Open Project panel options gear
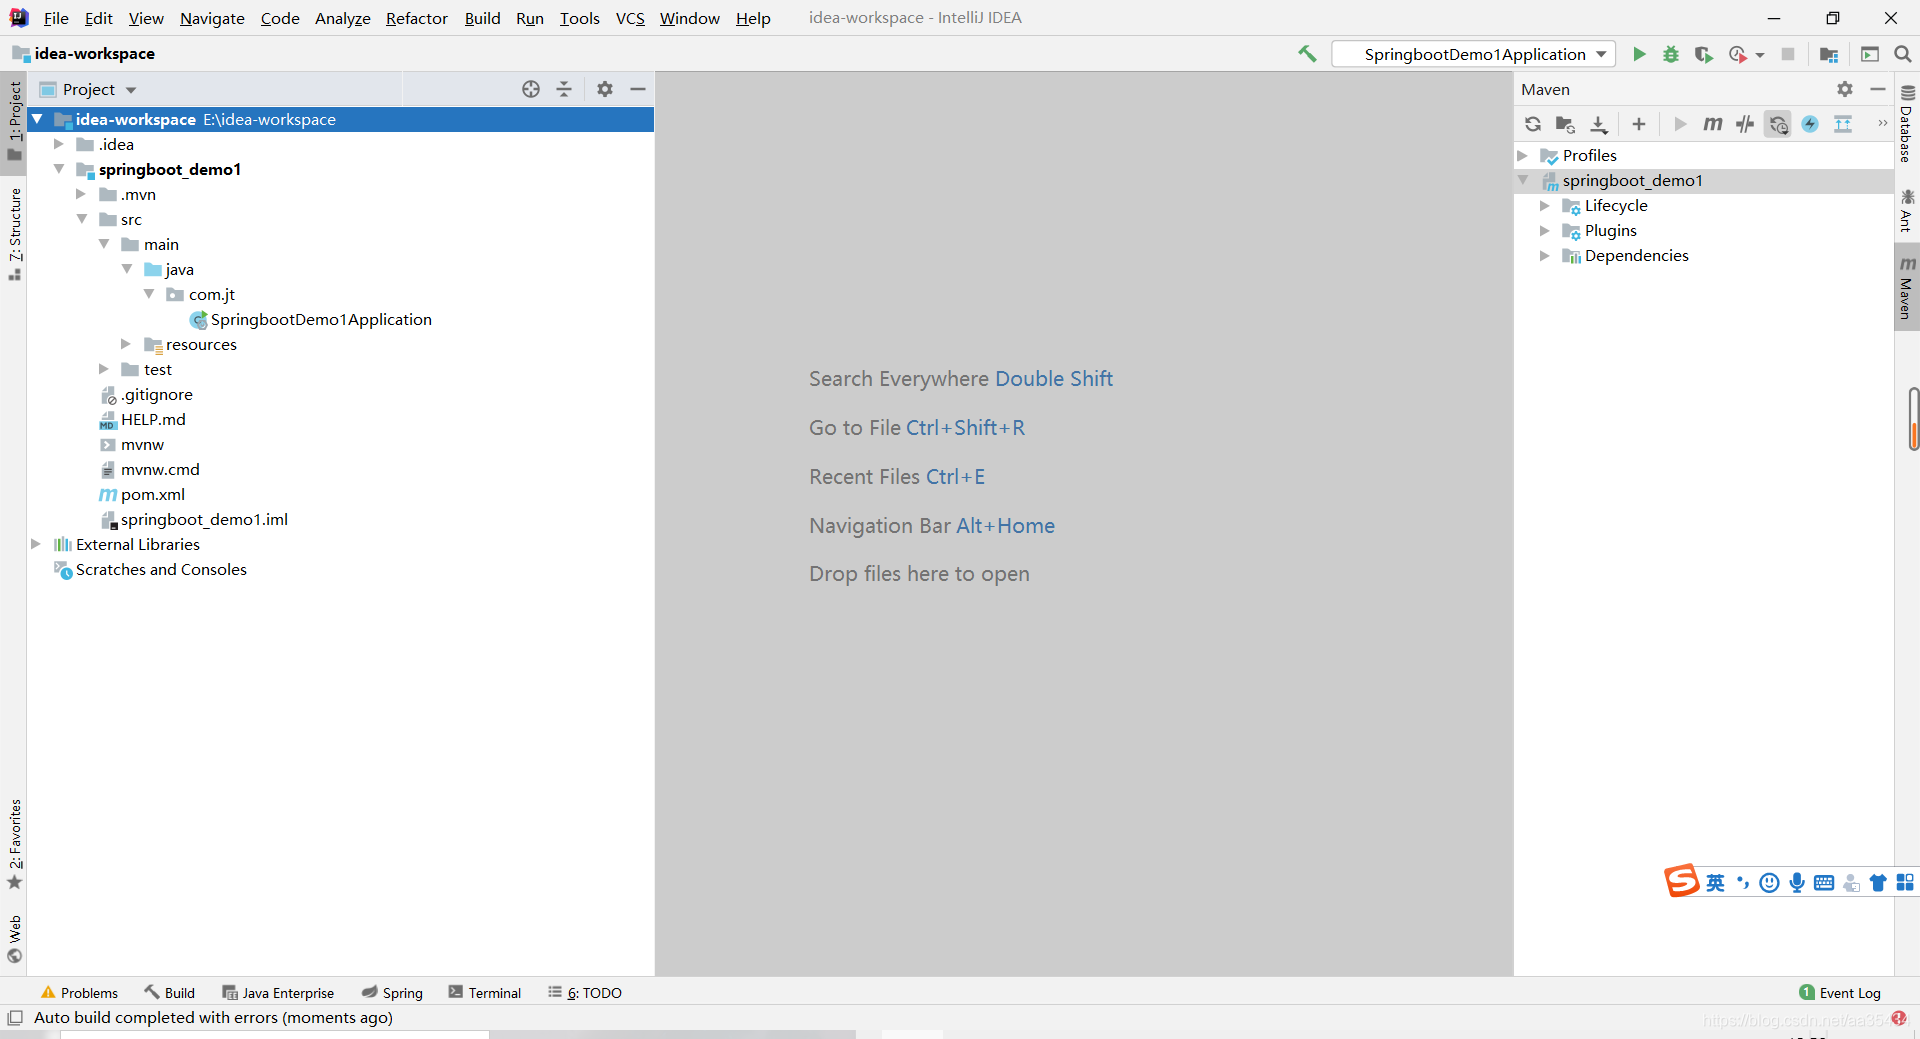The image size is (1920, 1039). [605, 89]
